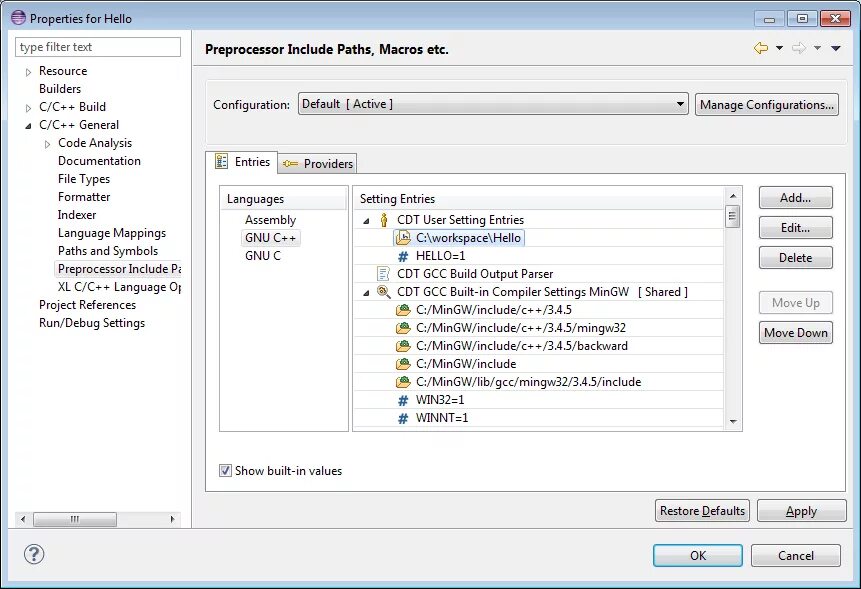This screenshot has width=861, height=589.
Task: Select Assembly in Languages list
Action: (271, 220)
